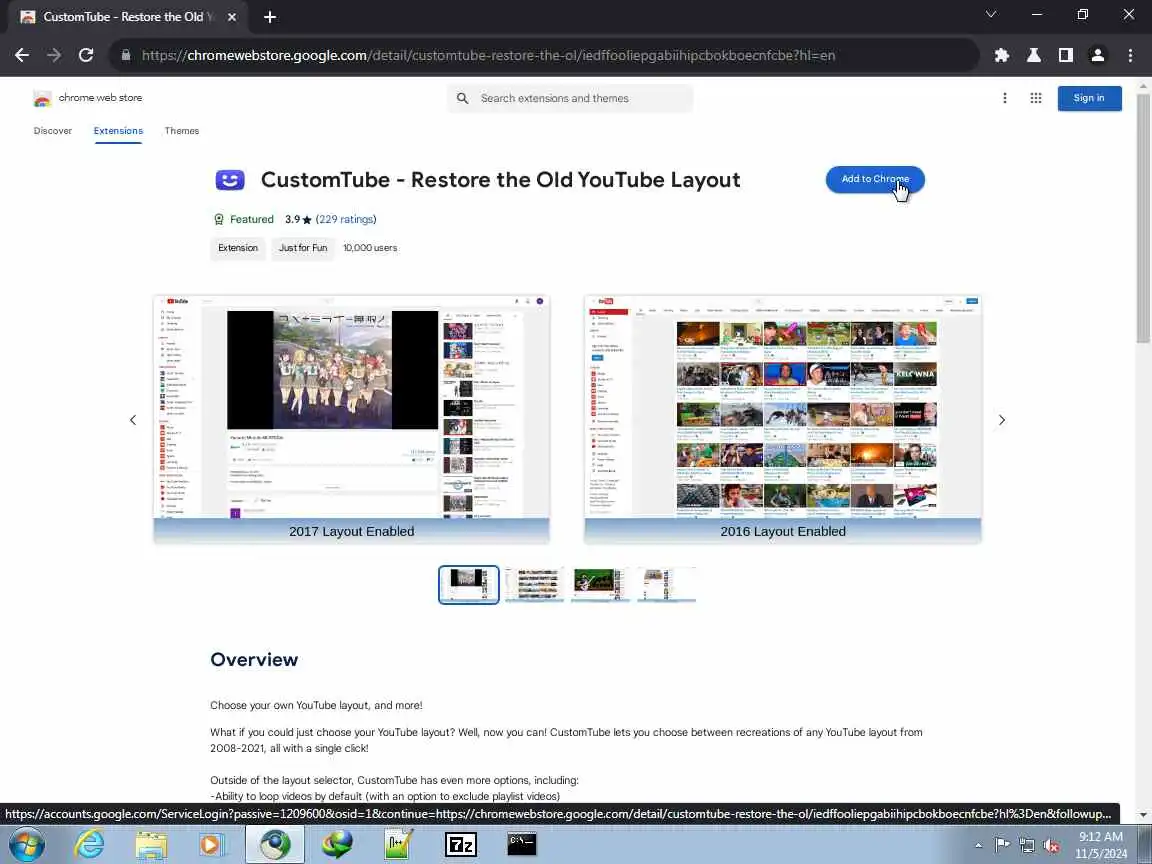Focus the Search extensions and themes field

pyautogui.click(x=570, y=98)
